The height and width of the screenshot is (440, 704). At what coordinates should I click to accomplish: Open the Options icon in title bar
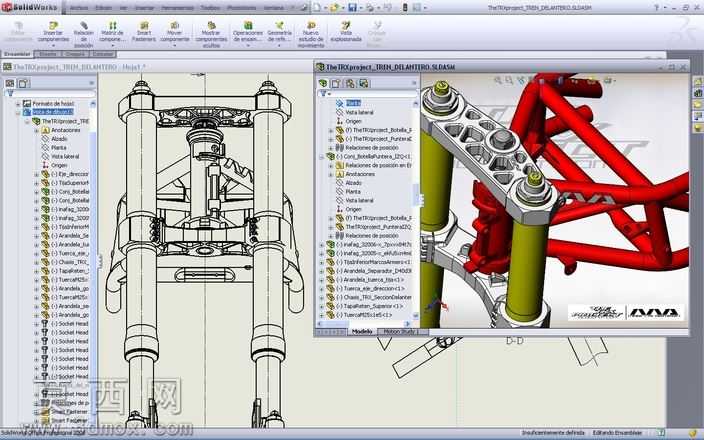pyautogui.click(x=417, y=7)
